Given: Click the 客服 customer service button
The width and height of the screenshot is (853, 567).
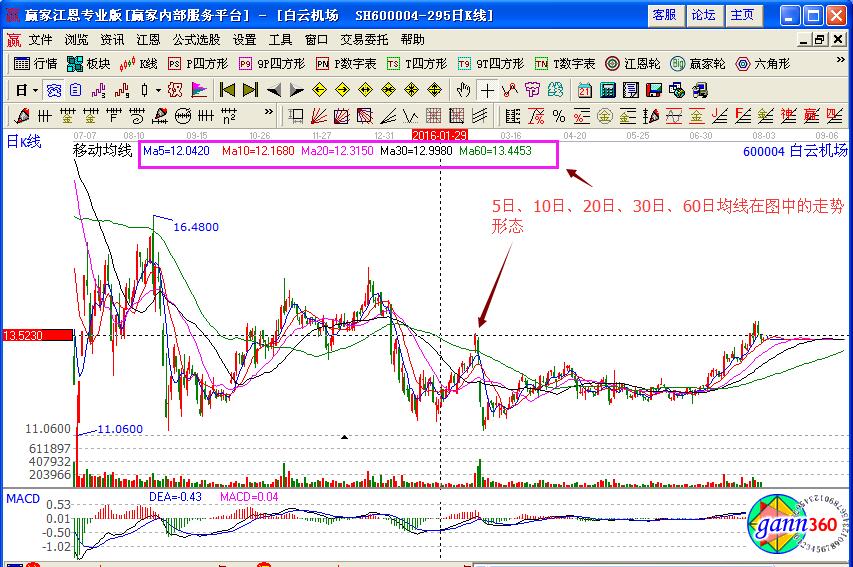Looking at the screenshot, I should (x=663, y=15).
